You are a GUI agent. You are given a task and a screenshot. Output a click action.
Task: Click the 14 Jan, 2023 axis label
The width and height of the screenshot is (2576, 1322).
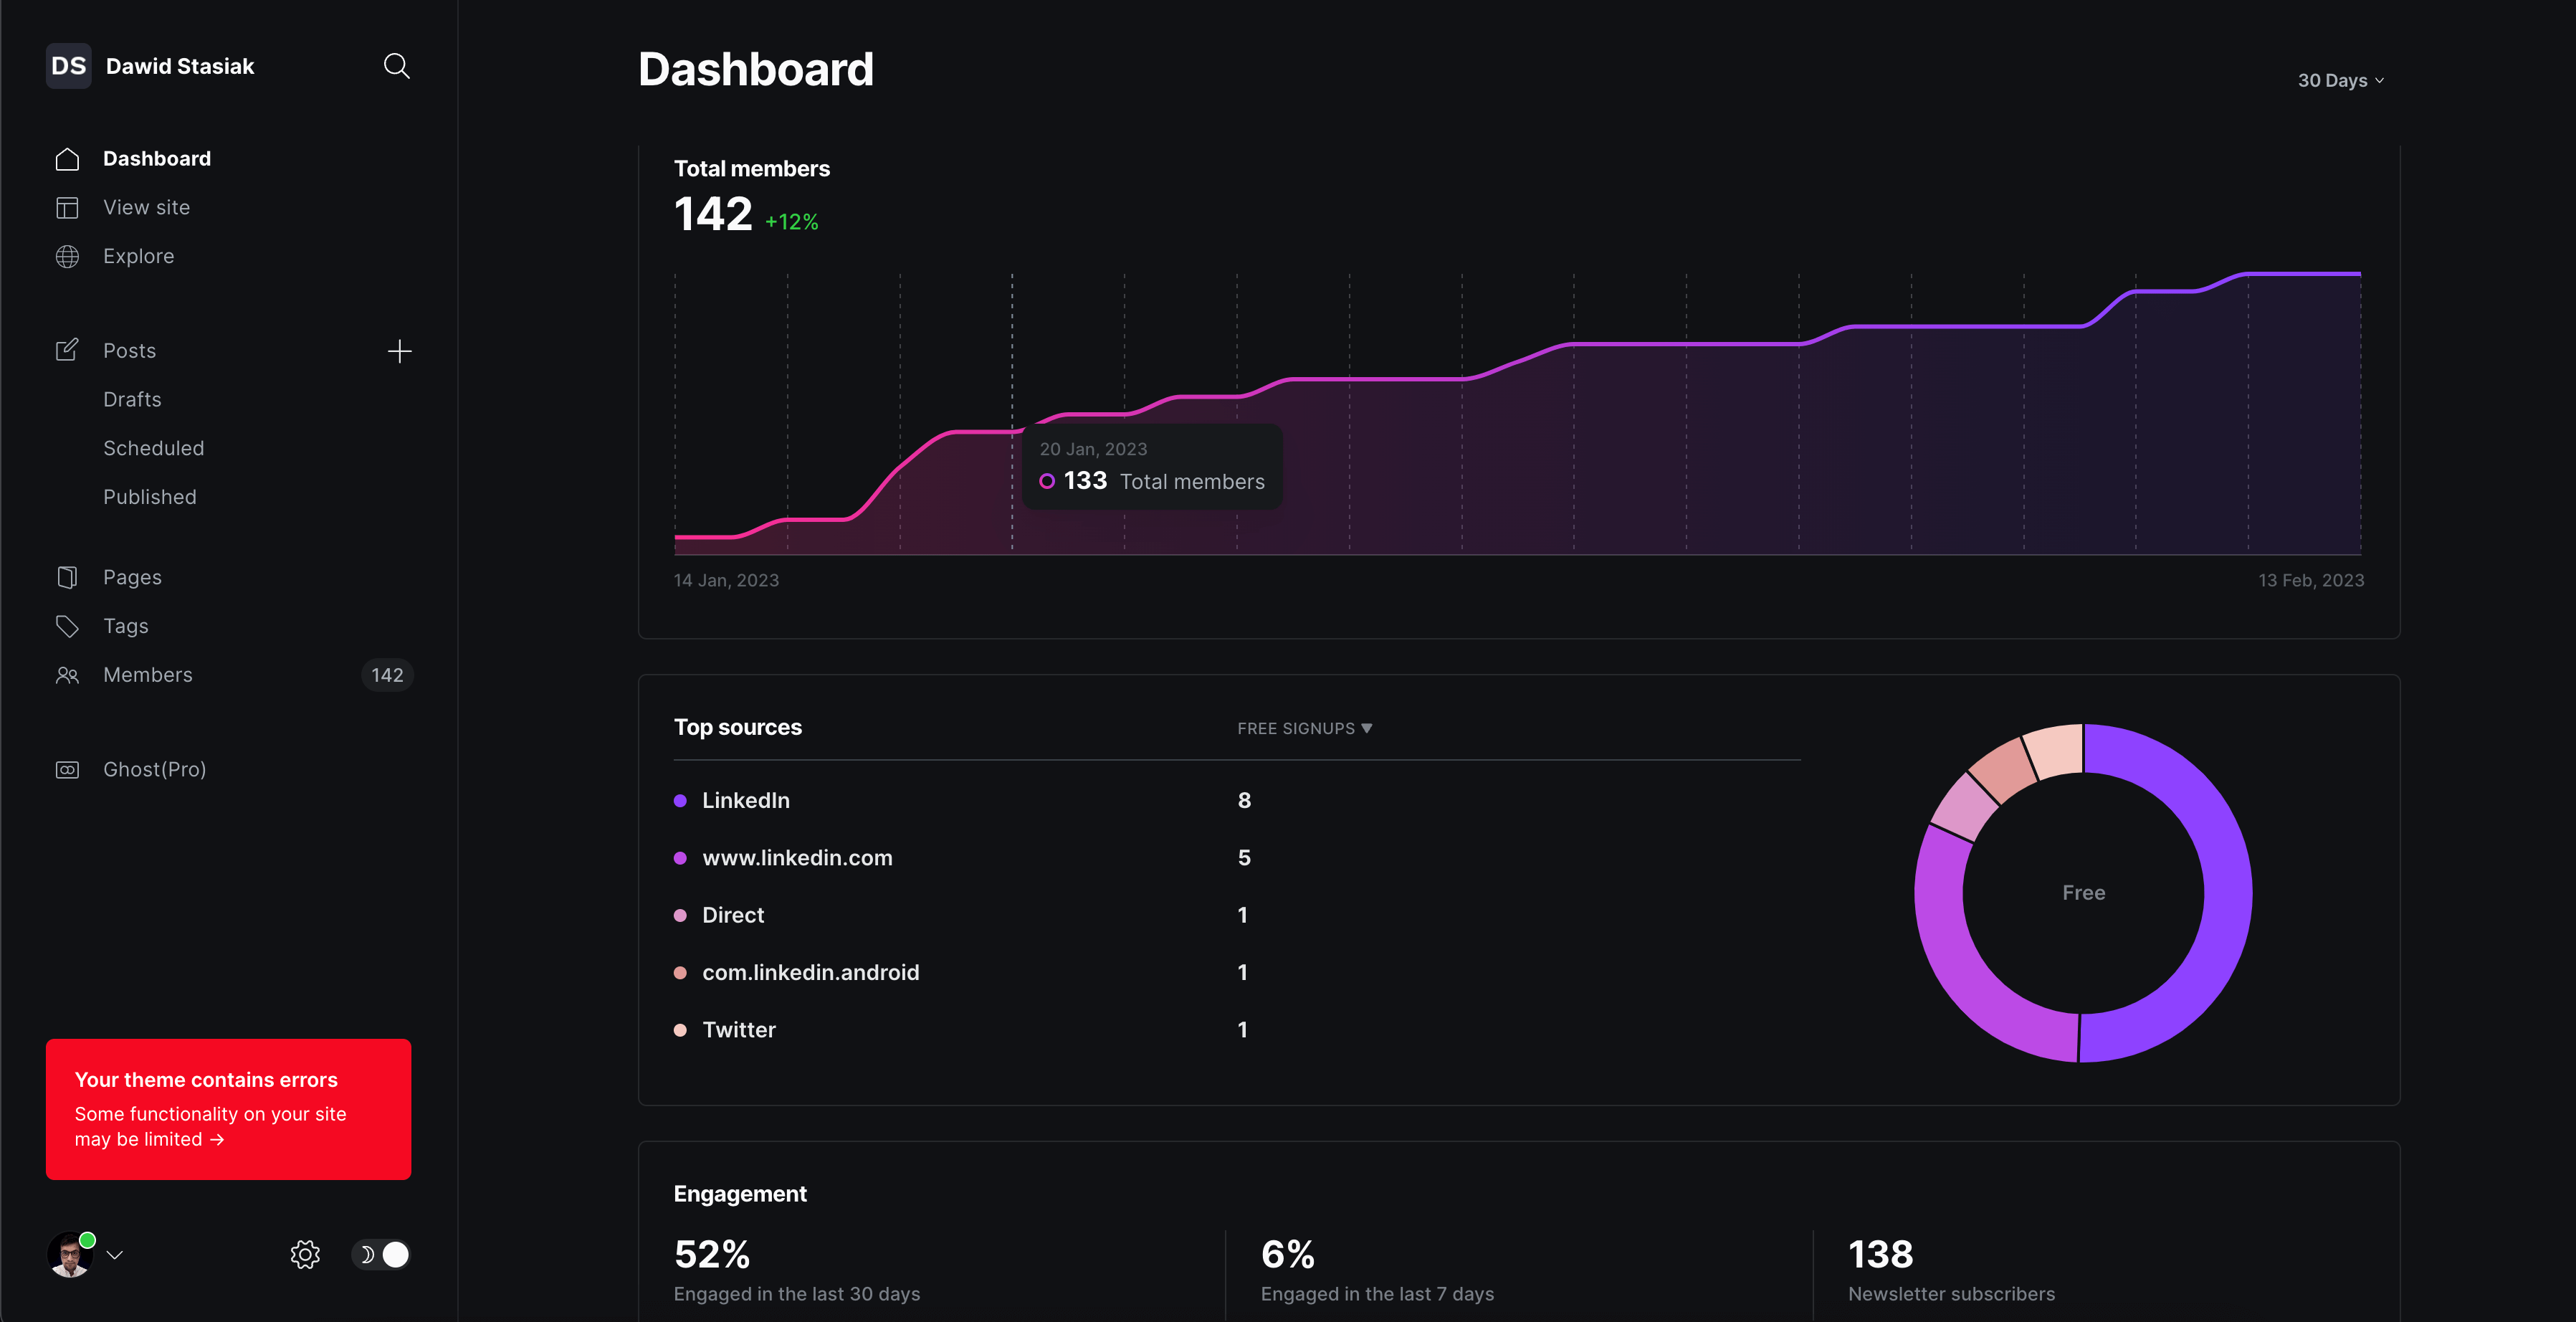[x=726, y=580]
